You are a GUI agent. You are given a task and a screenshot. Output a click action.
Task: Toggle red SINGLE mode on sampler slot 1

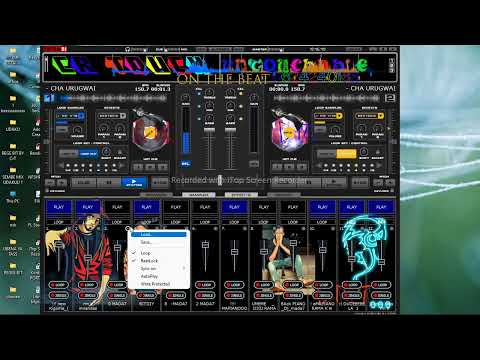[x=59, y=295]
